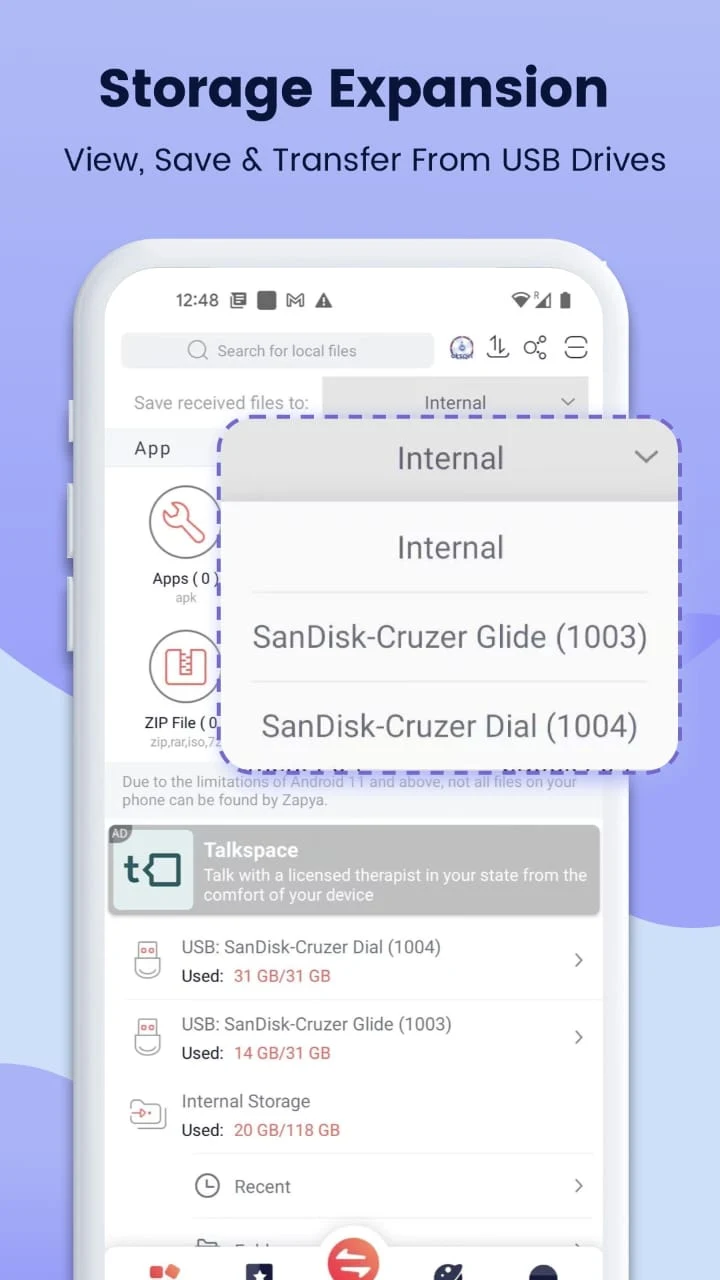Image resolution: width=720 pixels, height=1280 pixels.
Task: Expand the Recent row chevron
Action: coord(578,1185)
